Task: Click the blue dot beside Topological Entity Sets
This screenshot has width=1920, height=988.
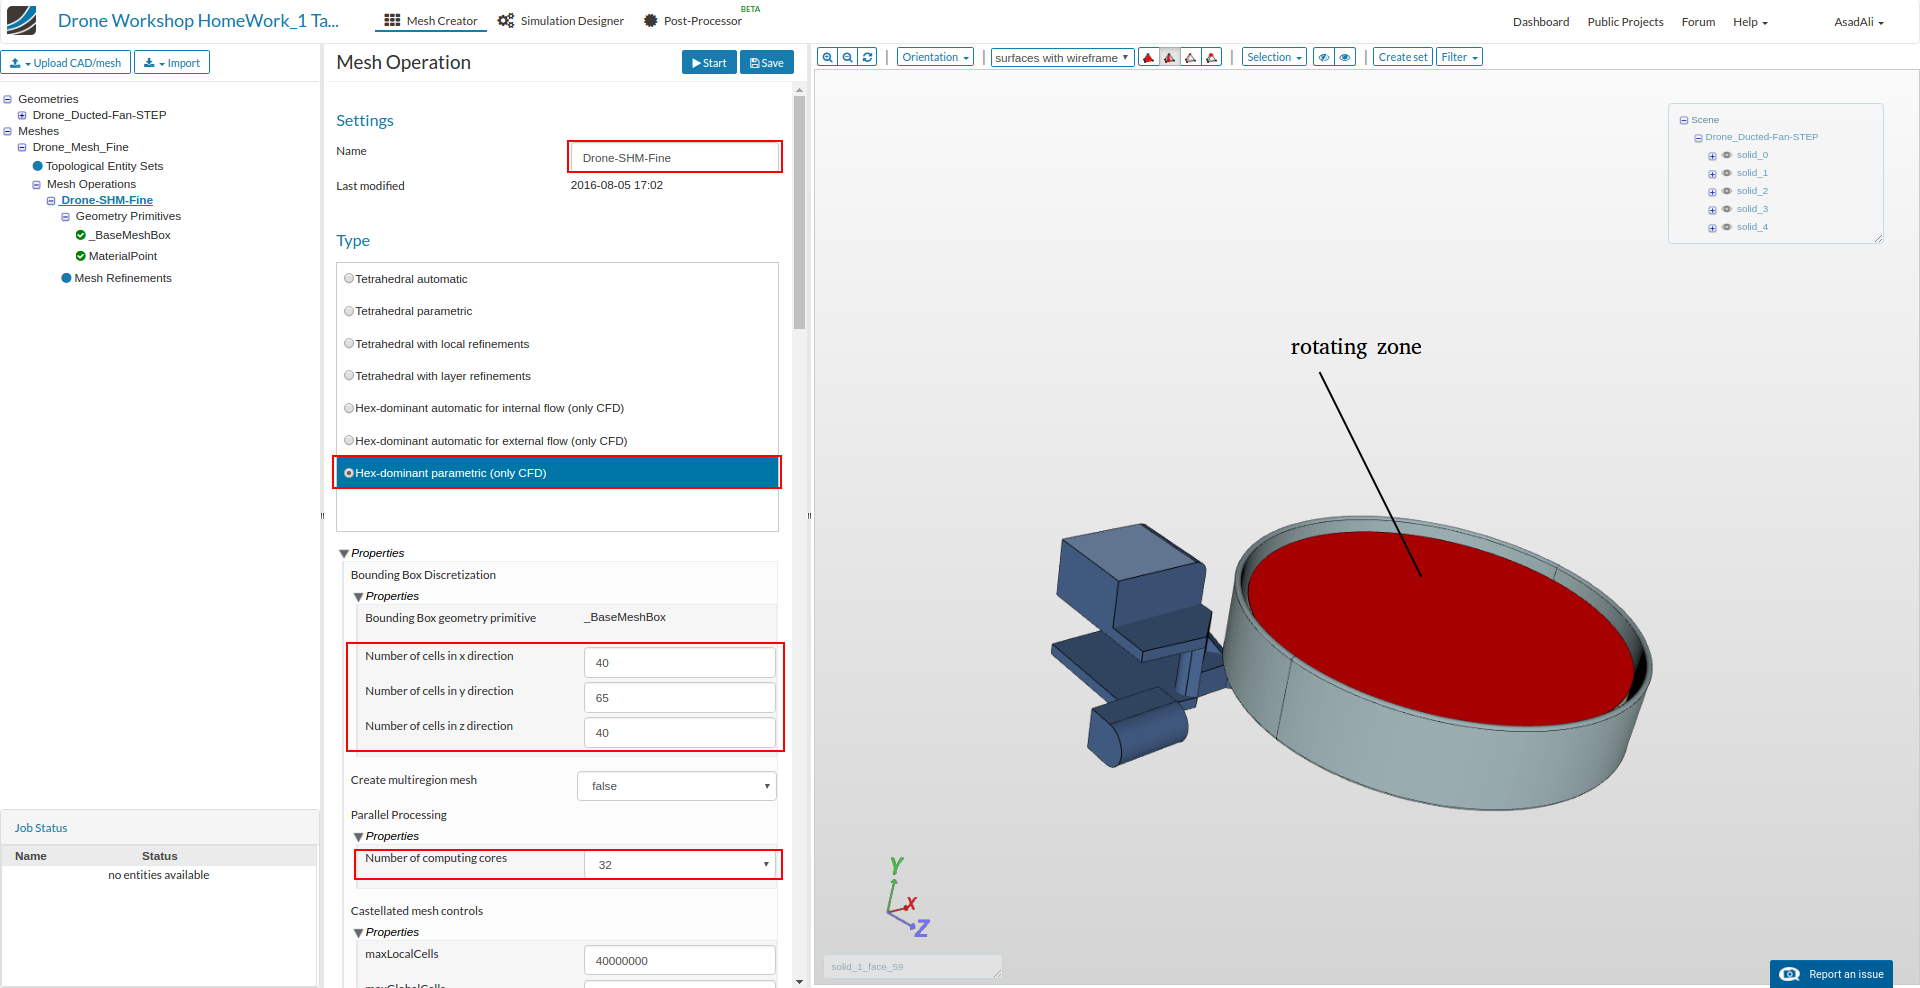Action: pyautogui.click(x=38, y=166)
